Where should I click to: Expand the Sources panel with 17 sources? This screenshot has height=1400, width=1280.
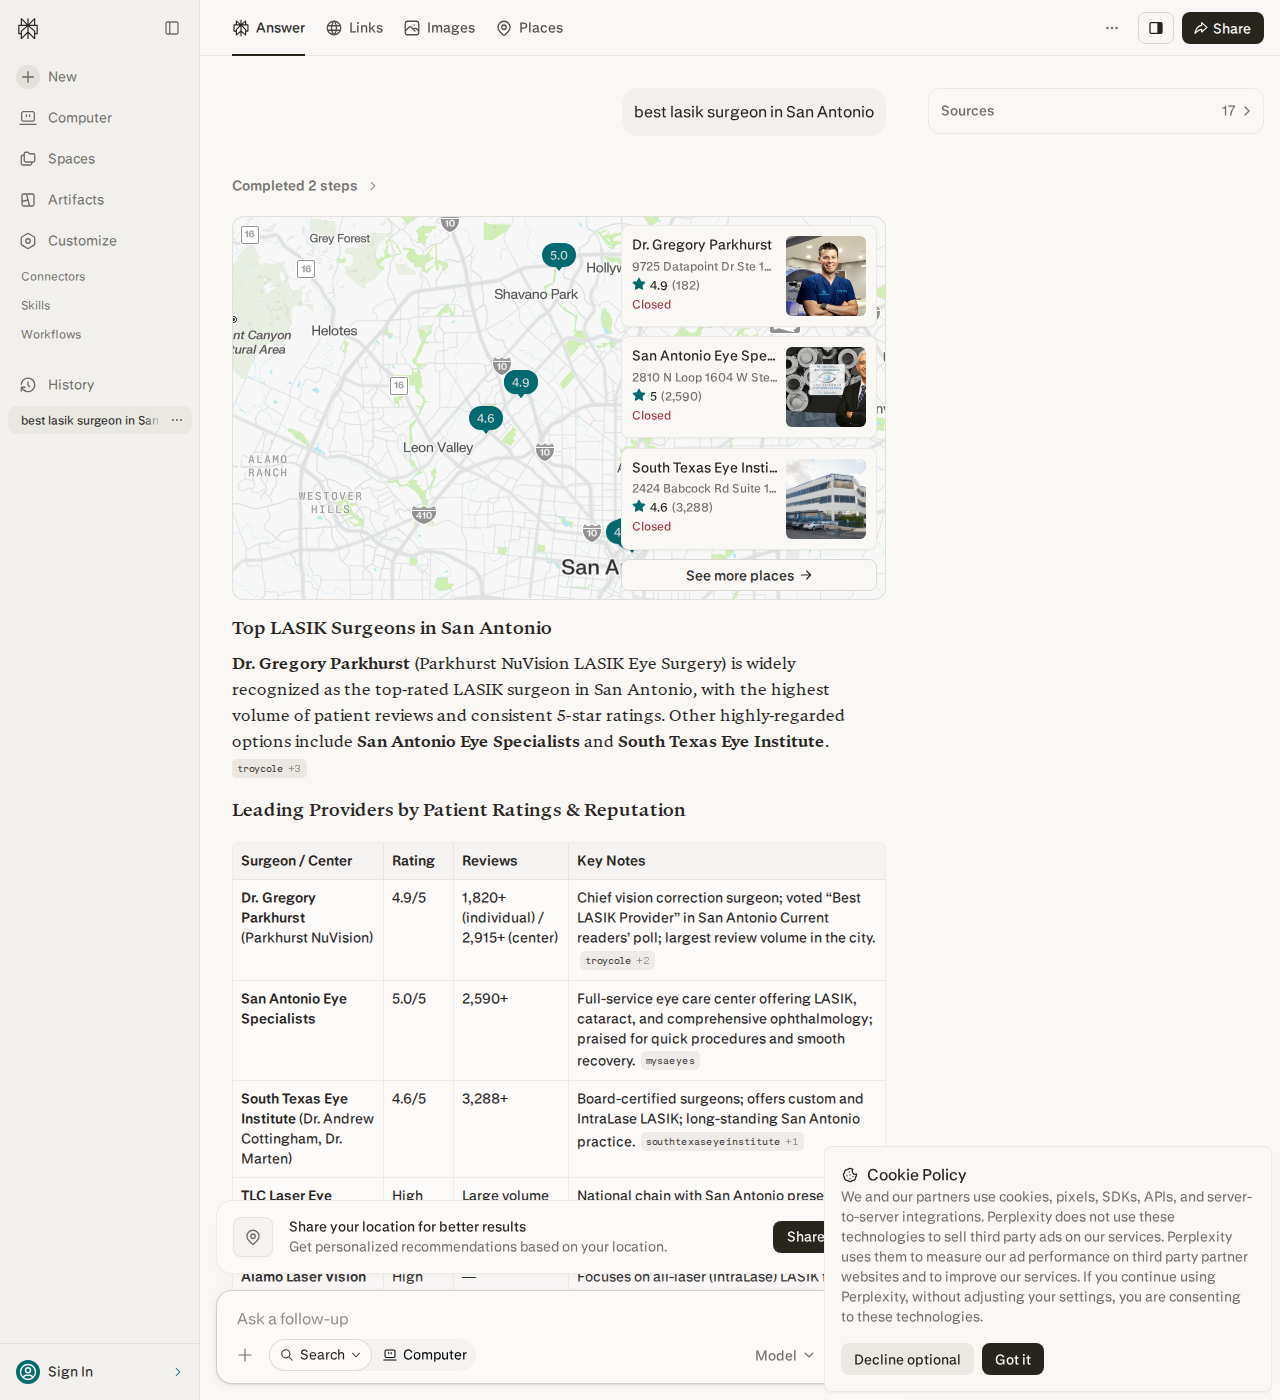click(1095, 111)
